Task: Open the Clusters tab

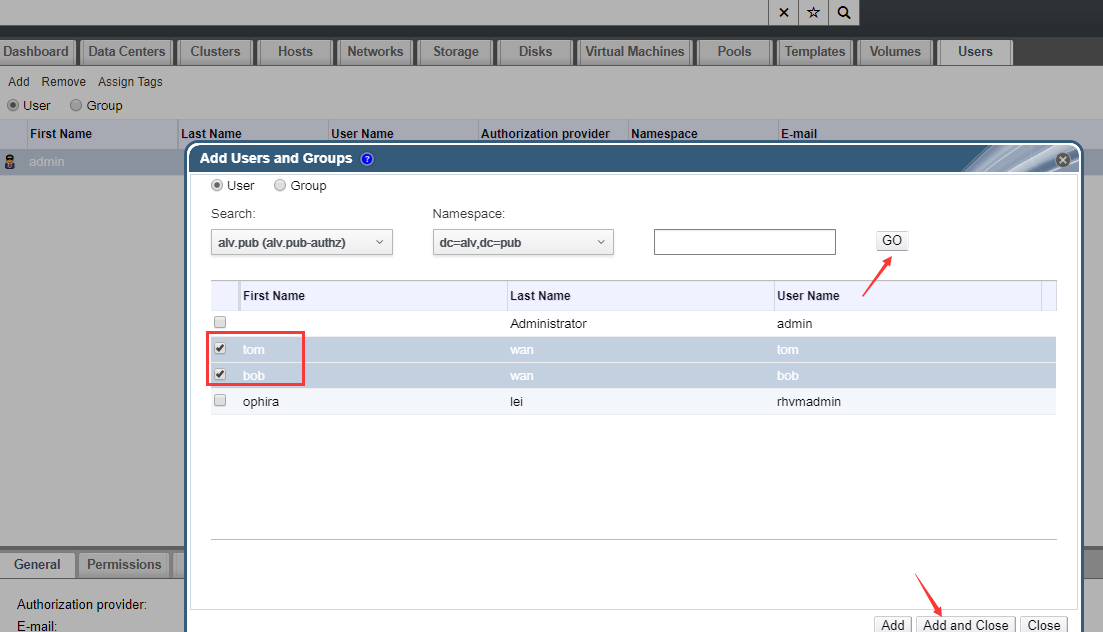Action: point(215,52)
